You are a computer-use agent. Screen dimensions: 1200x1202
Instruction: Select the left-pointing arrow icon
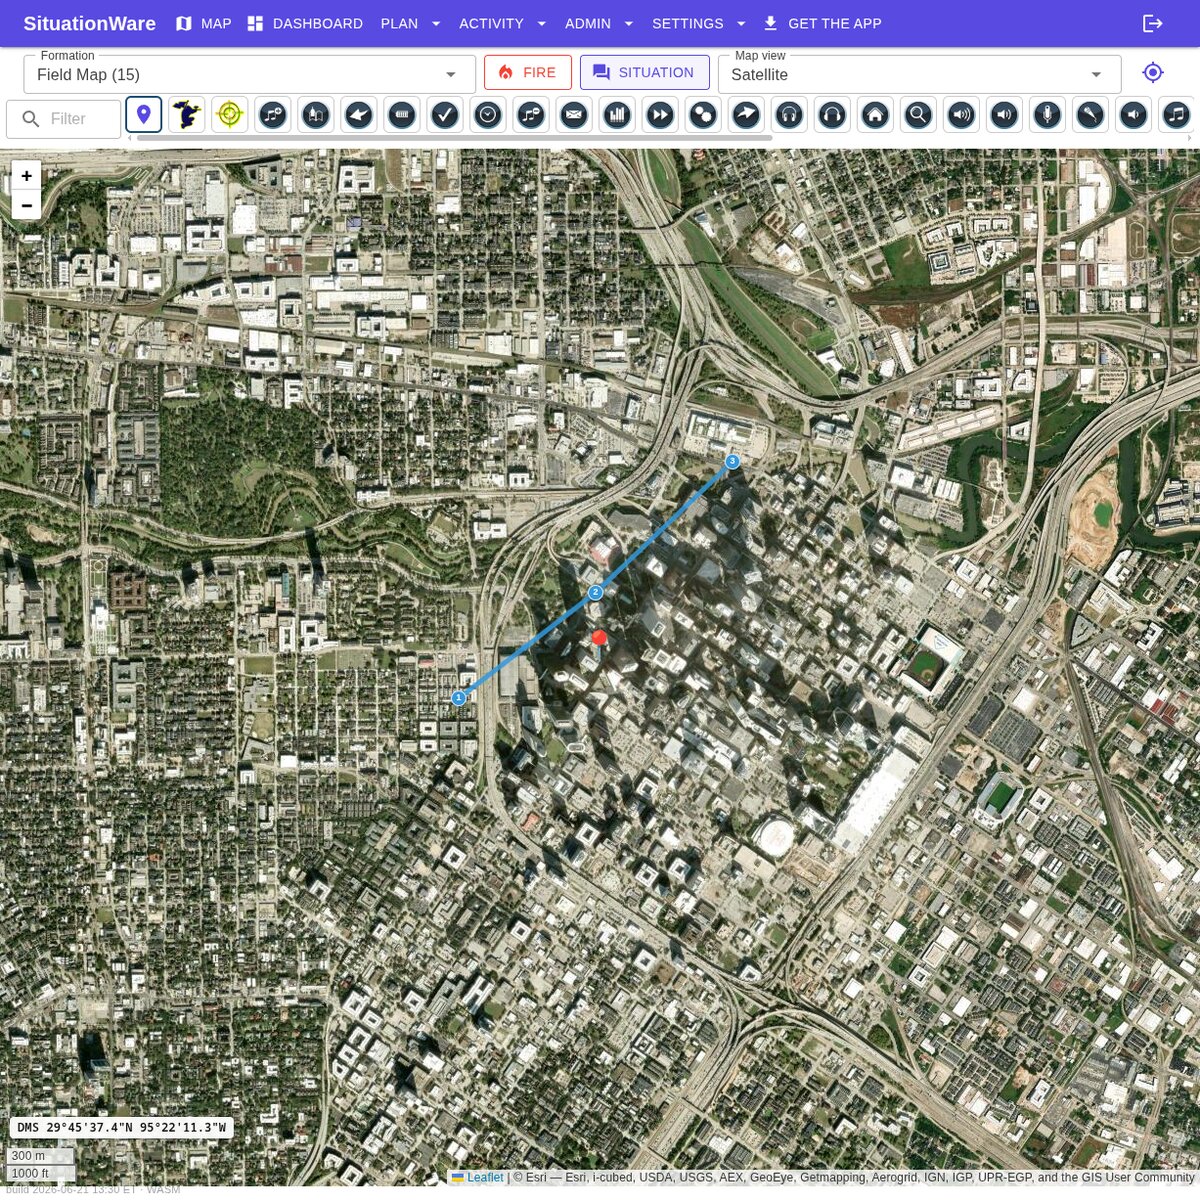(x=359, y=115)
